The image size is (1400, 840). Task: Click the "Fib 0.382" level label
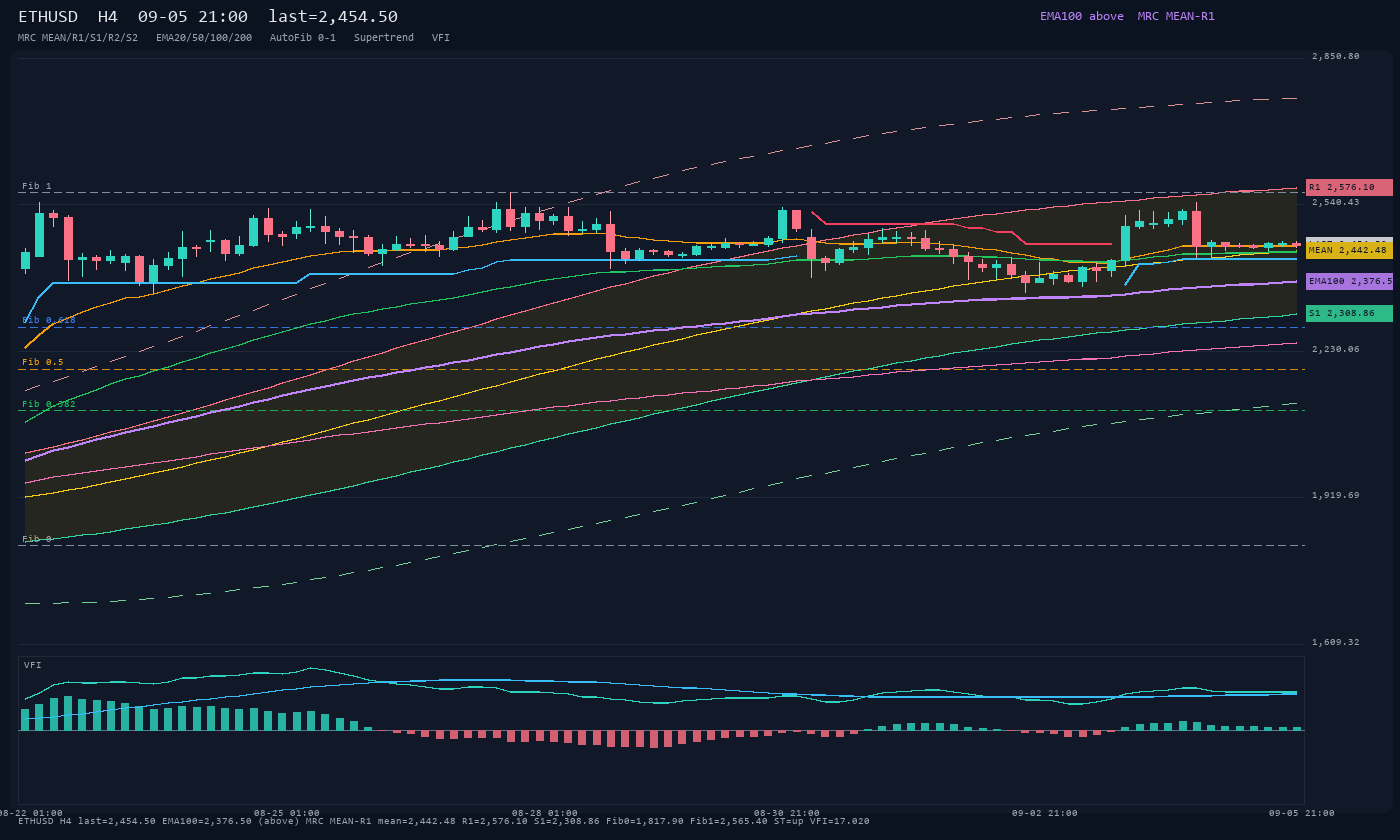click(49, 404)
